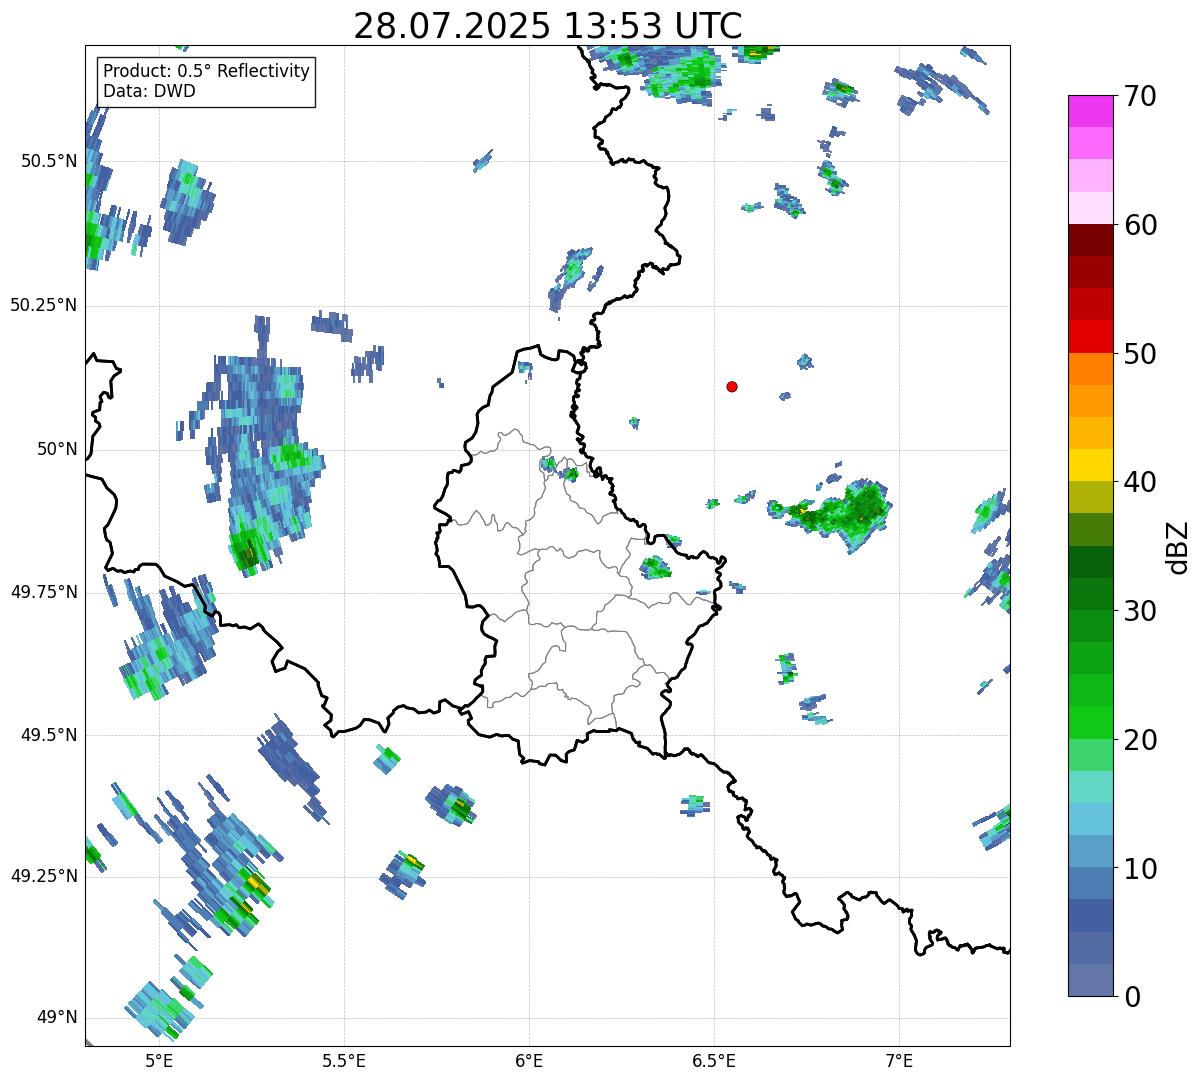The width and height of the screenshot is (1202, 1081).
Task: Click the Data: DWD label
Action: coord(149,91)
